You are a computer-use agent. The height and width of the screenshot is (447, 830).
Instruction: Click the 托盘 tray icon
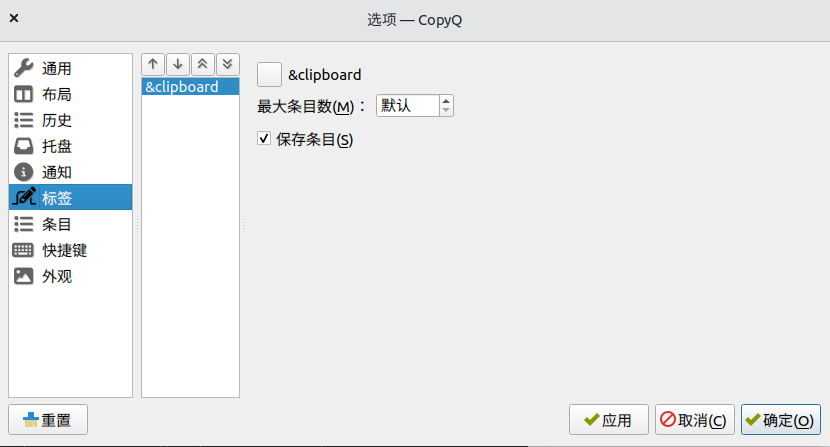(24, 146)
